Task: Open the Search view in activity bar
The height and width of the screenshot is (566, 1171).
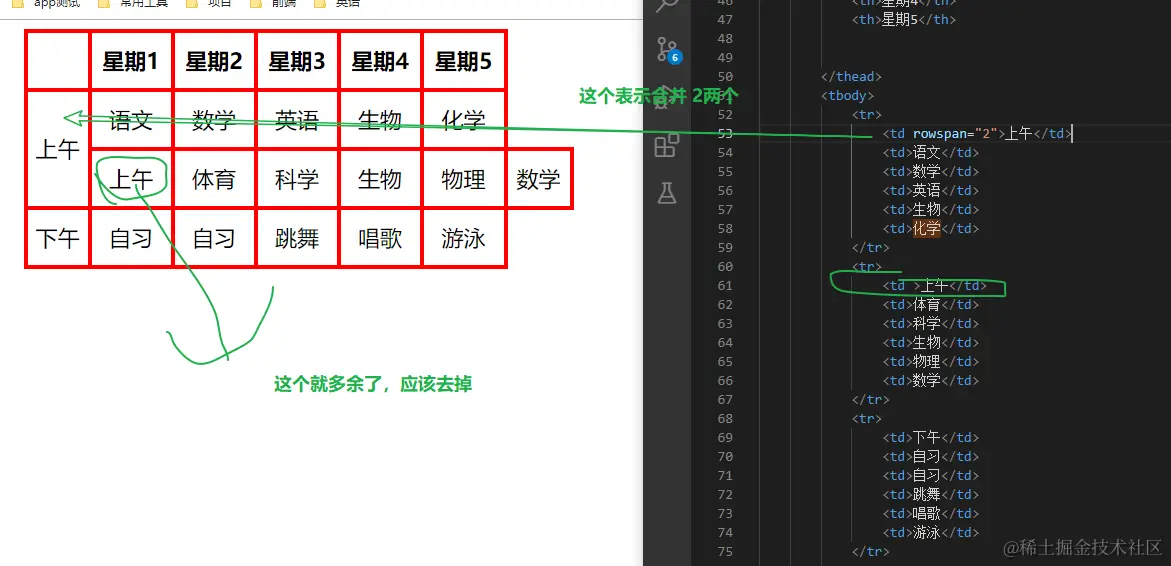Action: (x=665, y=6)
